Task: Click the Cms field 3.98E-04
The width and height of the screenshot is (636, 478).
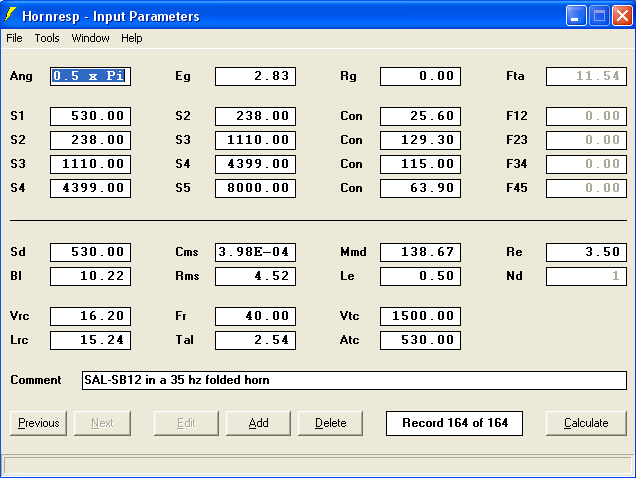Action: [x=256, y=252]
